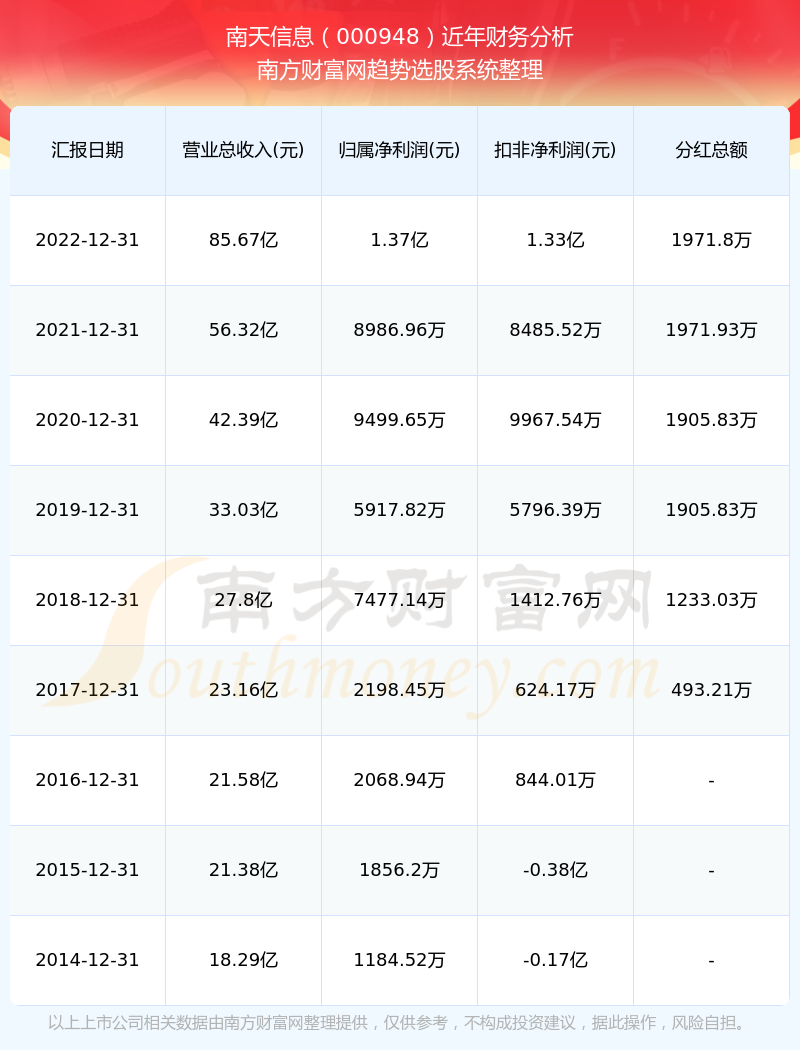Click the value 1.33亿

click(x=556, y=240)
